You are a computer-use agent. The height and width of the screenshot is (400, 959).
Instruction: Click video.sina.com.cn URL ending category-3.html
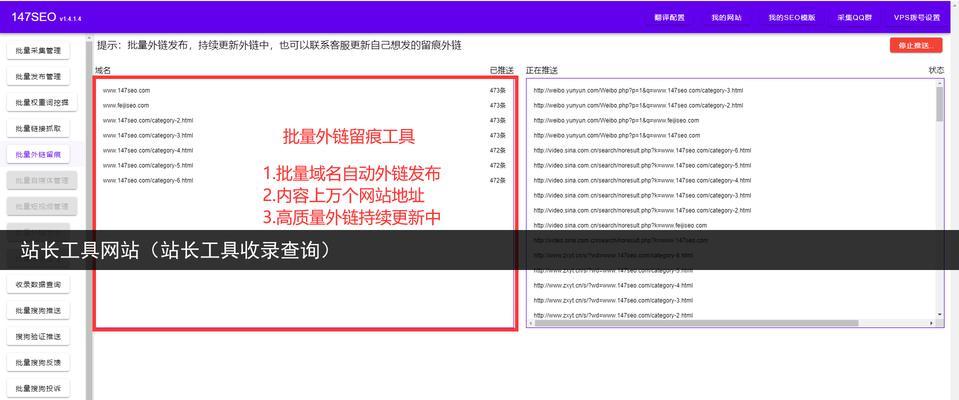click(x=642, y=195)
